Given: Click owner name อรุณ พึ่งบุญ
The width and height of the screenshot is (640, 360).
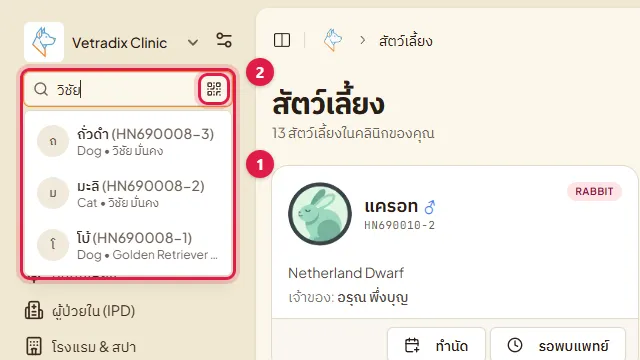Looking at the screenshot, I should click(x=373, y=298).
